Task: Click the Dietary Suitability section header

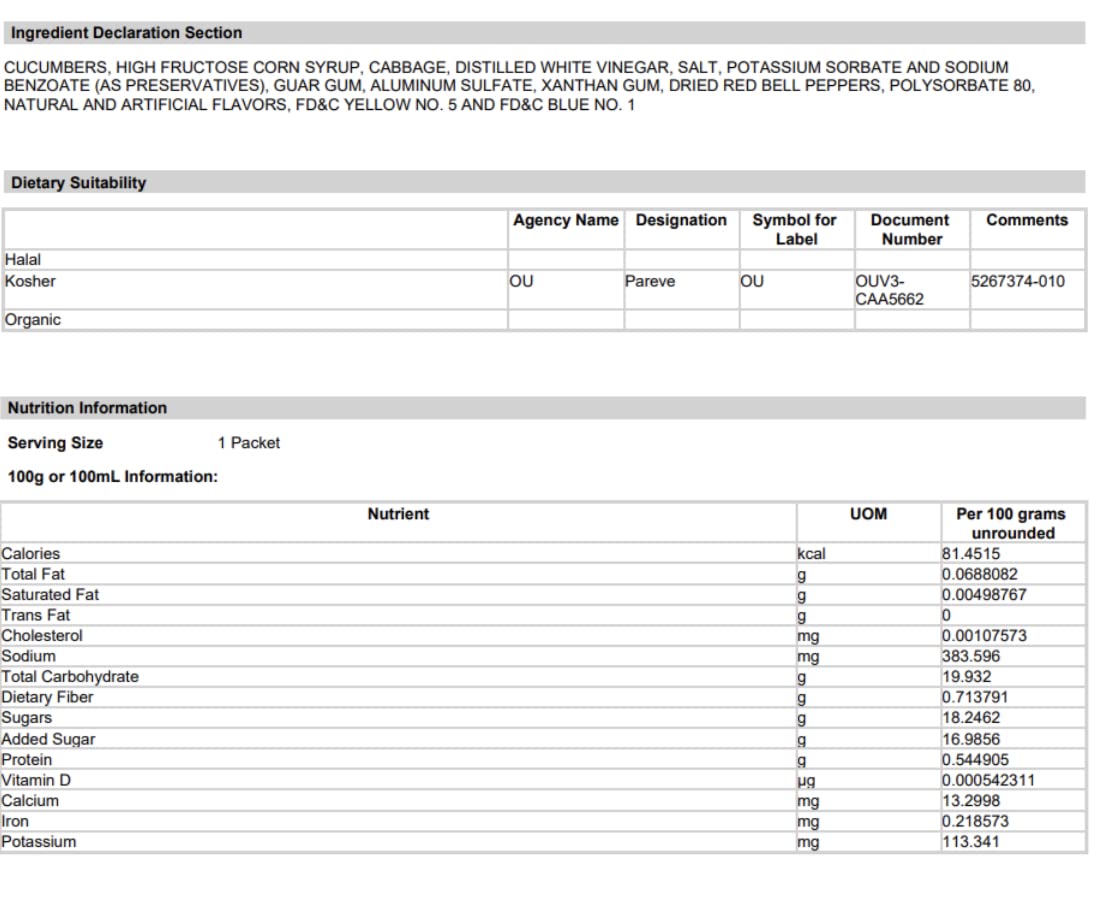Action: 78,183
